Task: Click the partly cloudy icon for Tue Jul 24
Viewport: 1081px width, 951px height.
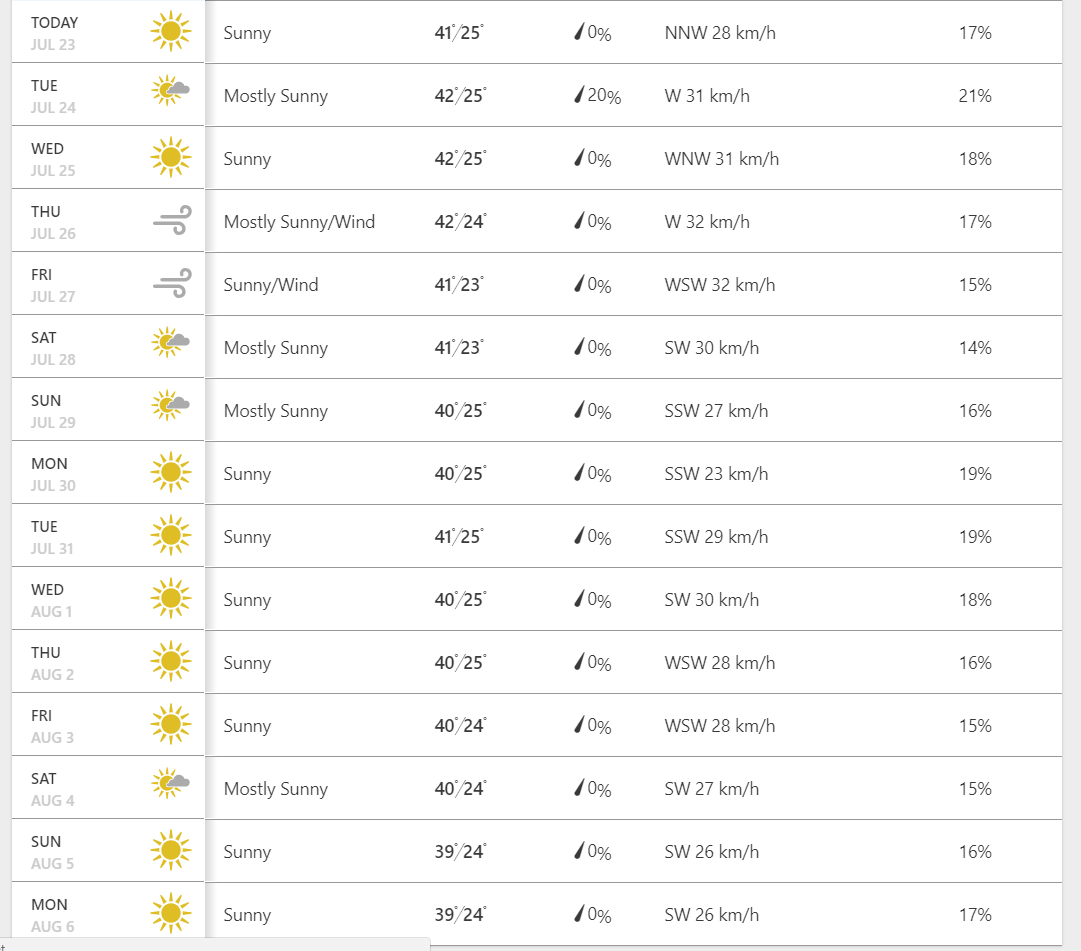Action: [170, 93]
